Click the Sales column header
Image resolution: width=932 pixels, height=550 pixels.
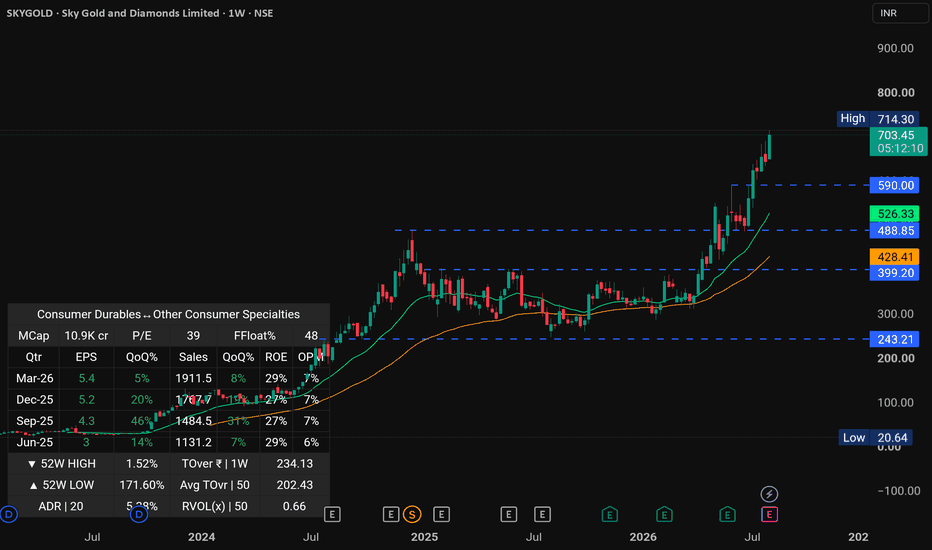pyautogui.click(x=193, y=357)
